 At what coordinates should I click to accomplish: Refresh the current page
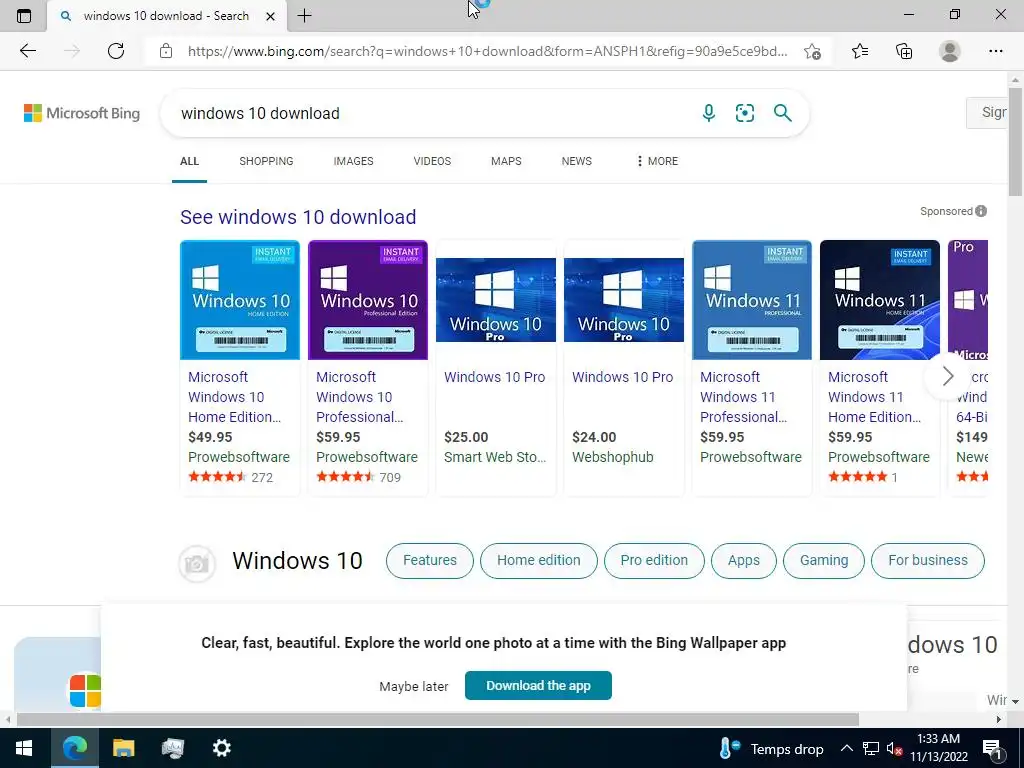pos(116,51)
